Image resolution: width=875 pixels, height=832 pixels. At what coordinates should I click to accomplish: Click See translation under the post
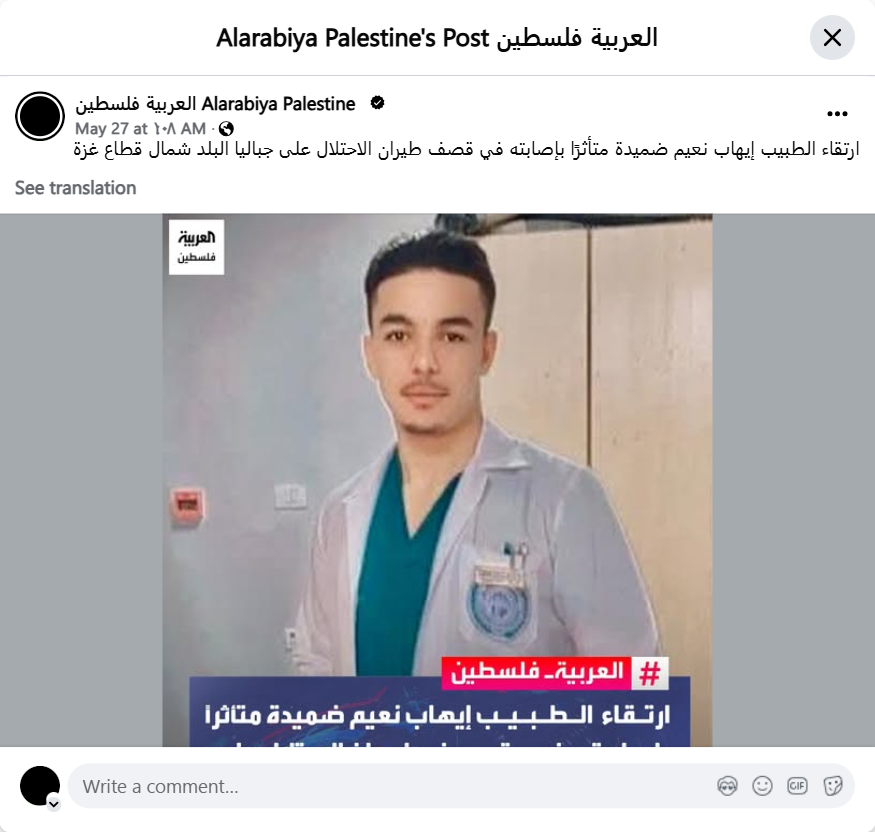click(x=75, y=188)
